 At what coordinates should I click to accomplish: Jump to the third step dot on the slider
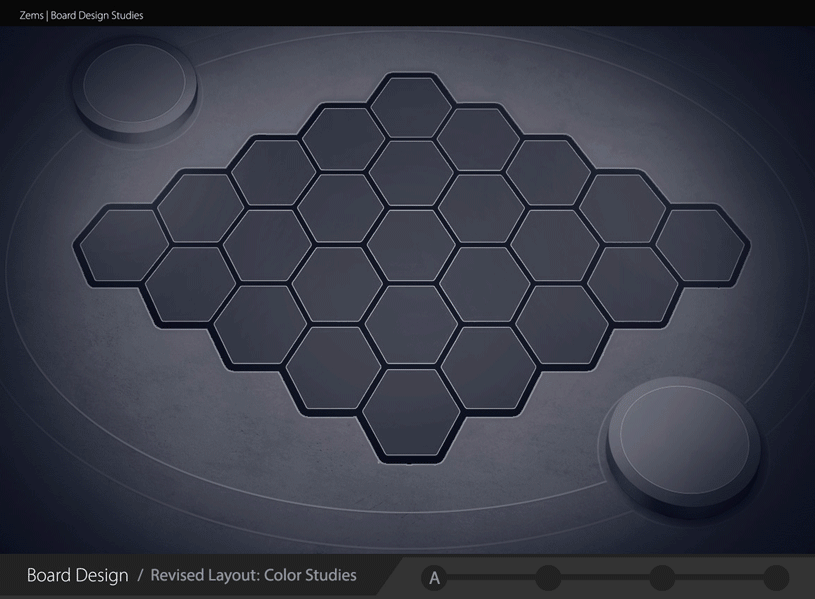[x=662, y=578]
